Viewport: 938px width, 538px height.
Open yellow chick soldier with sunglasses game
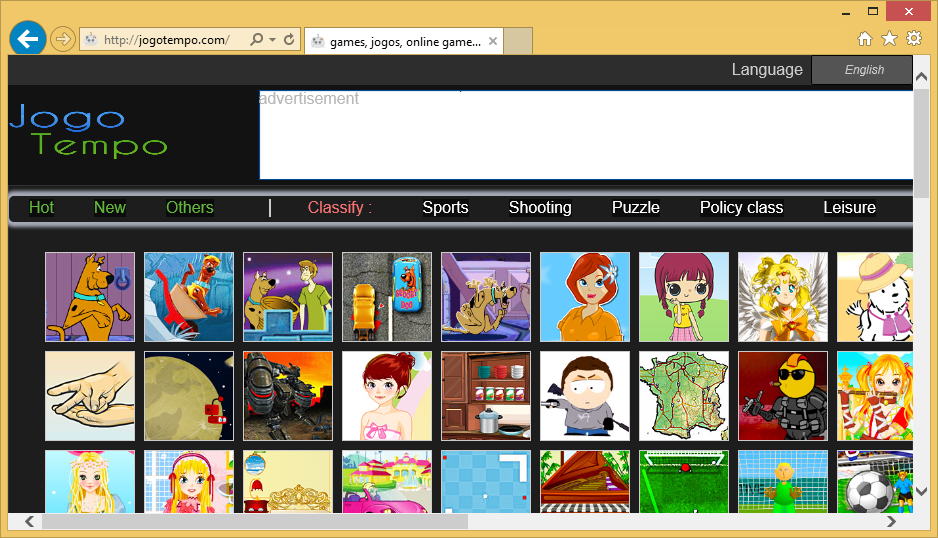[x=783, y=396]
